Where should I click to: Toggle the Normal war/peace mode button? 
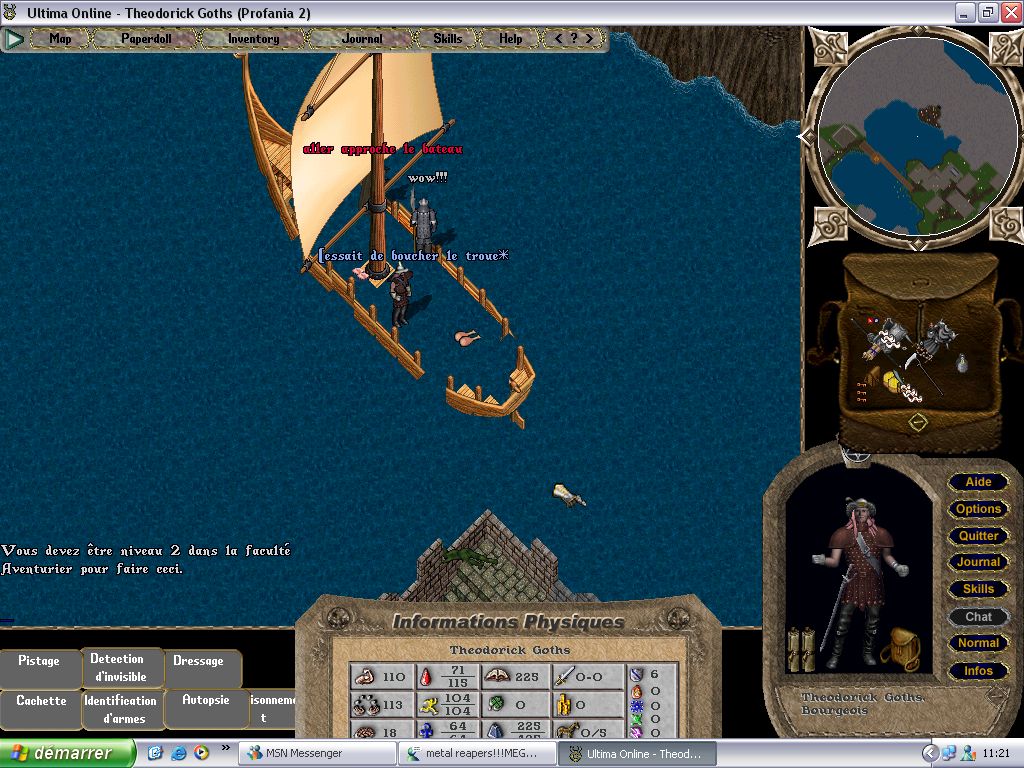pos(977,643)
